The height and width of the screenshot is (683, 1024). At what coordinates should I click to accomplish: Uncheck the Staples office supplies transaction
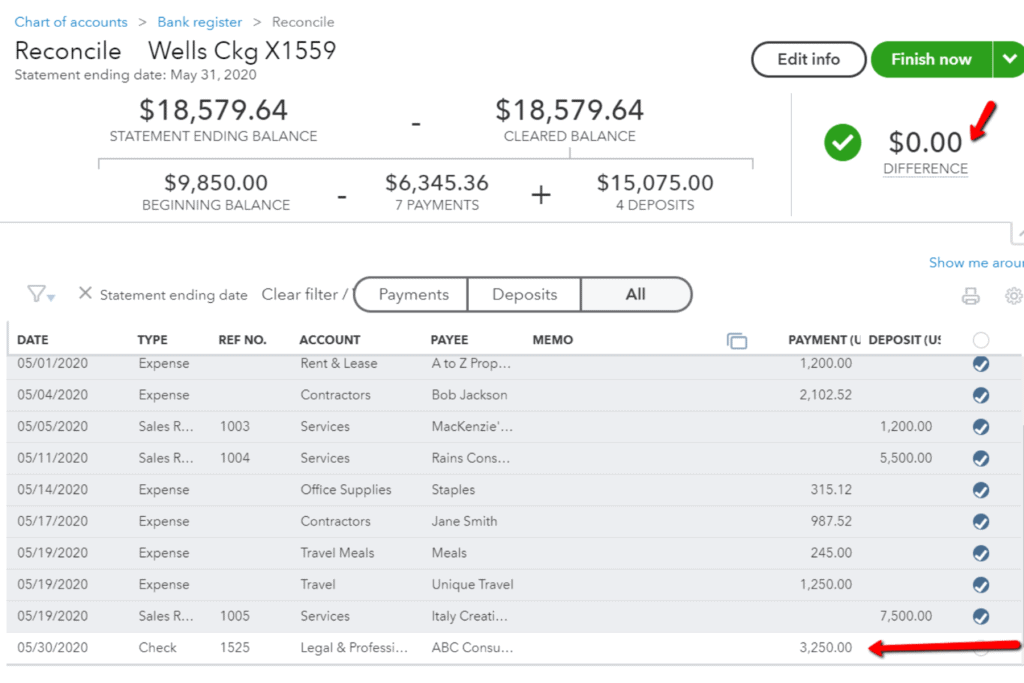[981, 490]
